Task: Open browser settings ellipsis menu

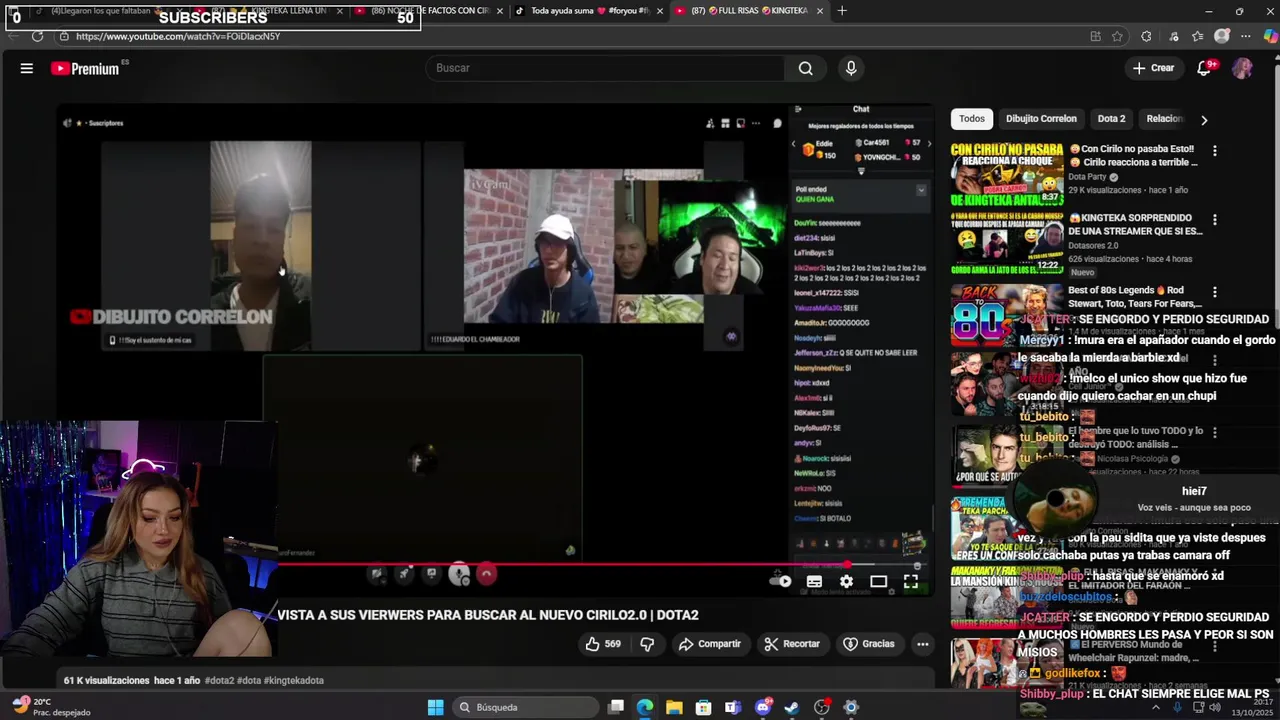Action: 1246,36
